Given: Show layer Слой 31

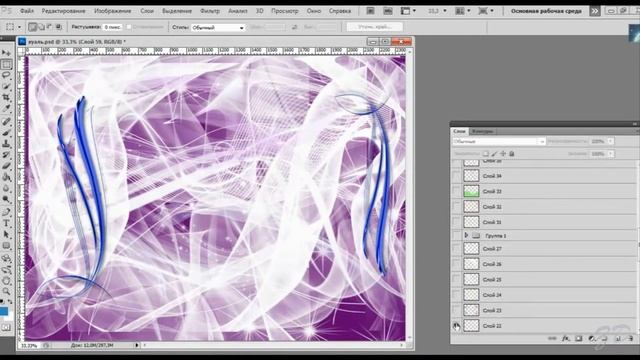Looking at the screenshot, I should [x=456, y=222].
